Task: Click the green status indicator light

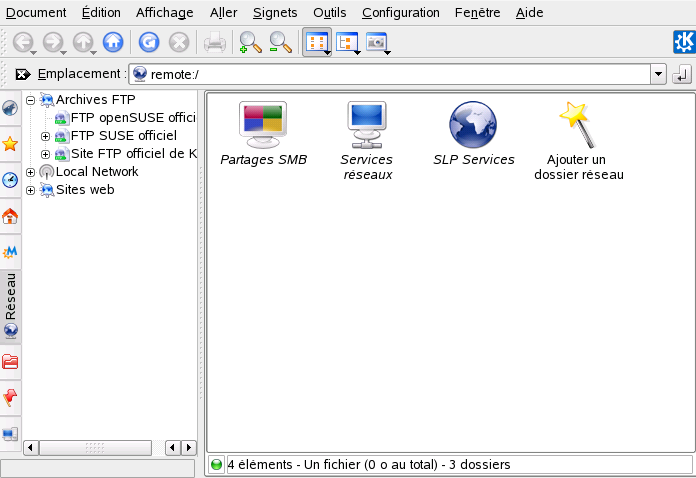Action: [217, 465]
